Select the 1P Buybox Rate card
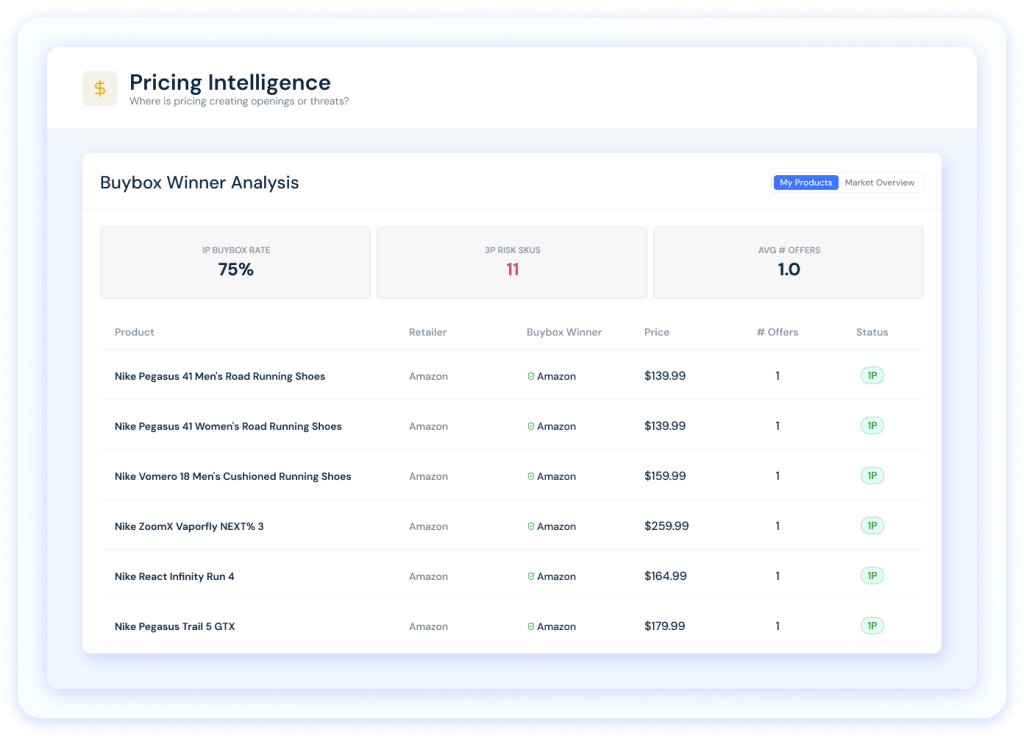 235,263
